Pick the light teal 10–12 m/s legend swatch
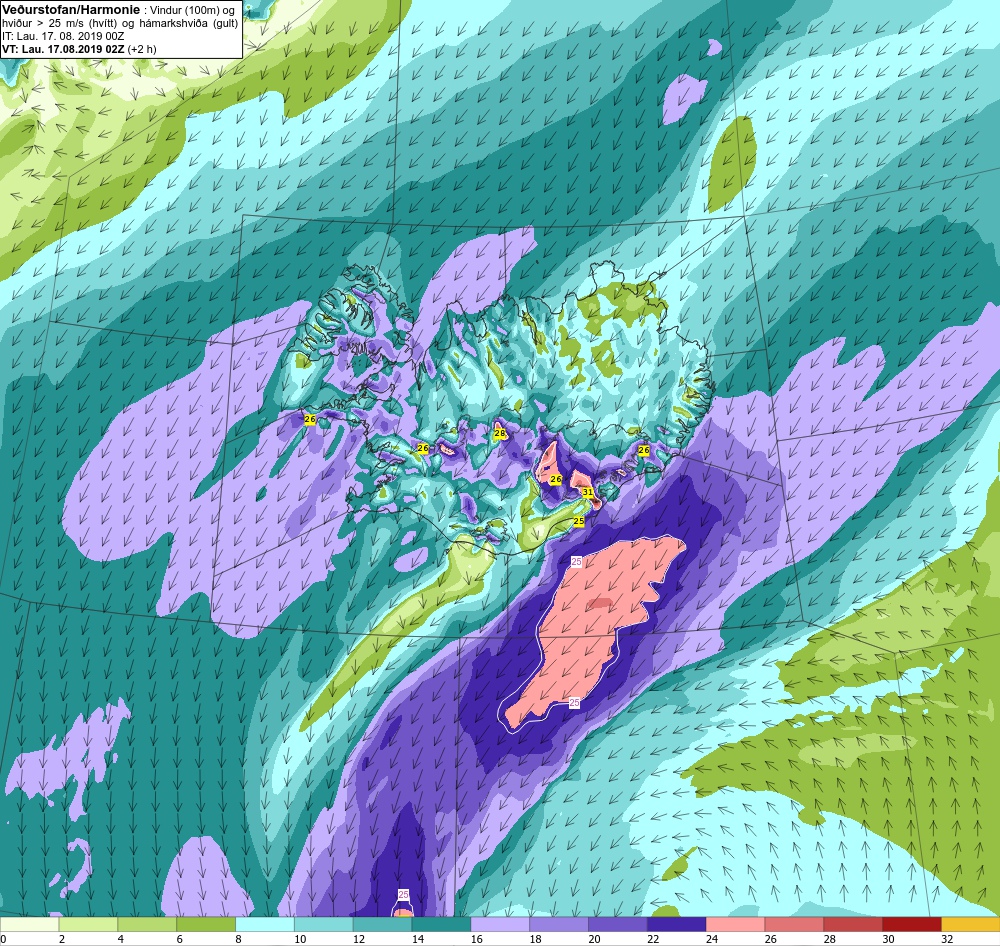 (x=323, y=924)
